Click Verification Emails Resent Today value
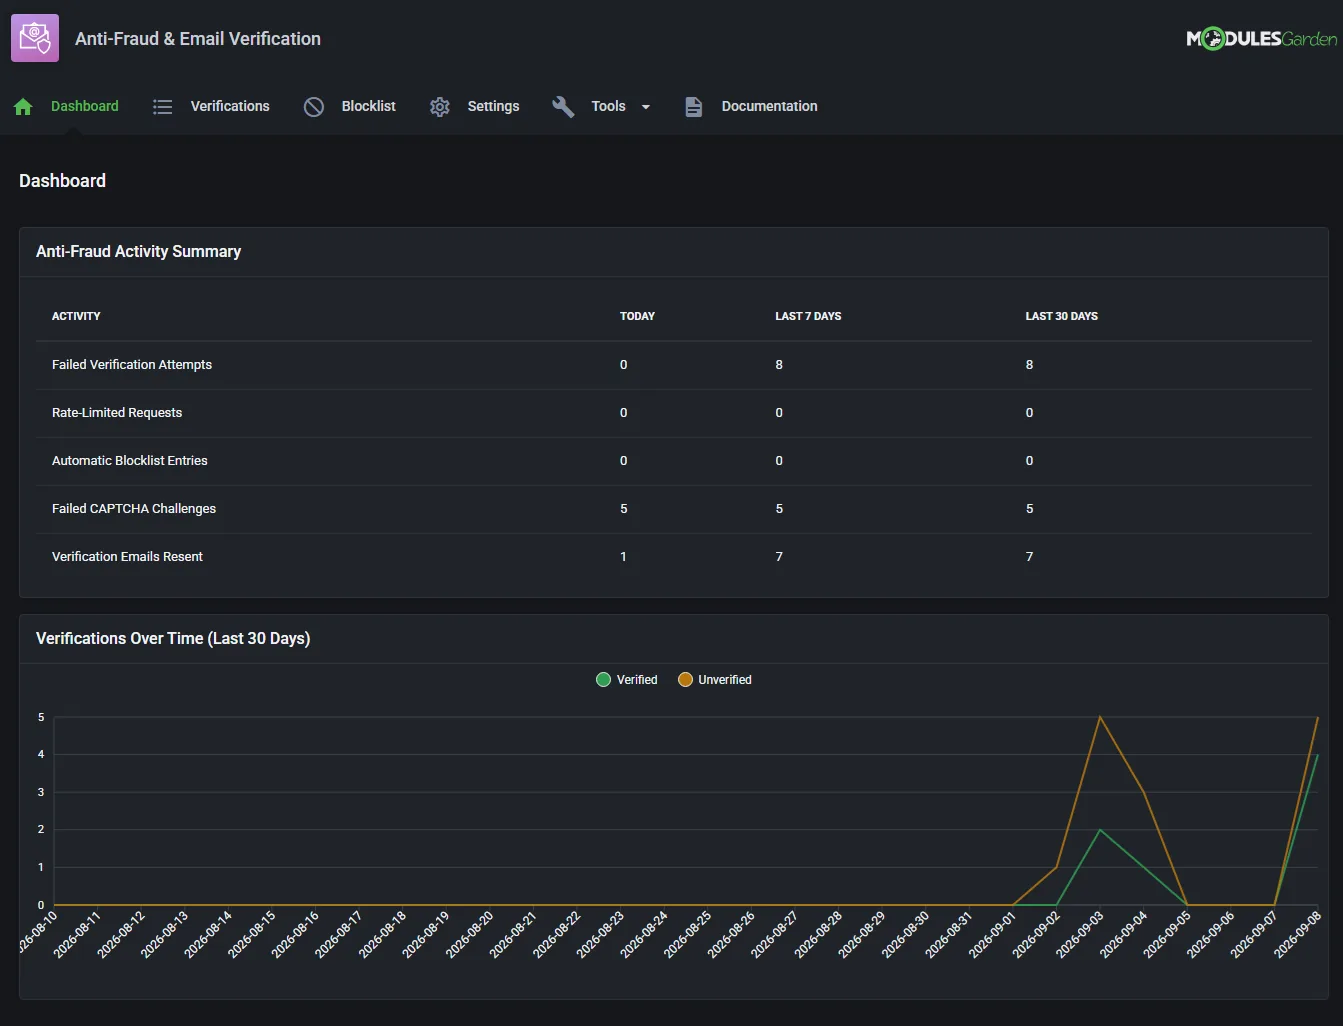The width and height of the screenshot is (1343, 1026). pos(623,557)
